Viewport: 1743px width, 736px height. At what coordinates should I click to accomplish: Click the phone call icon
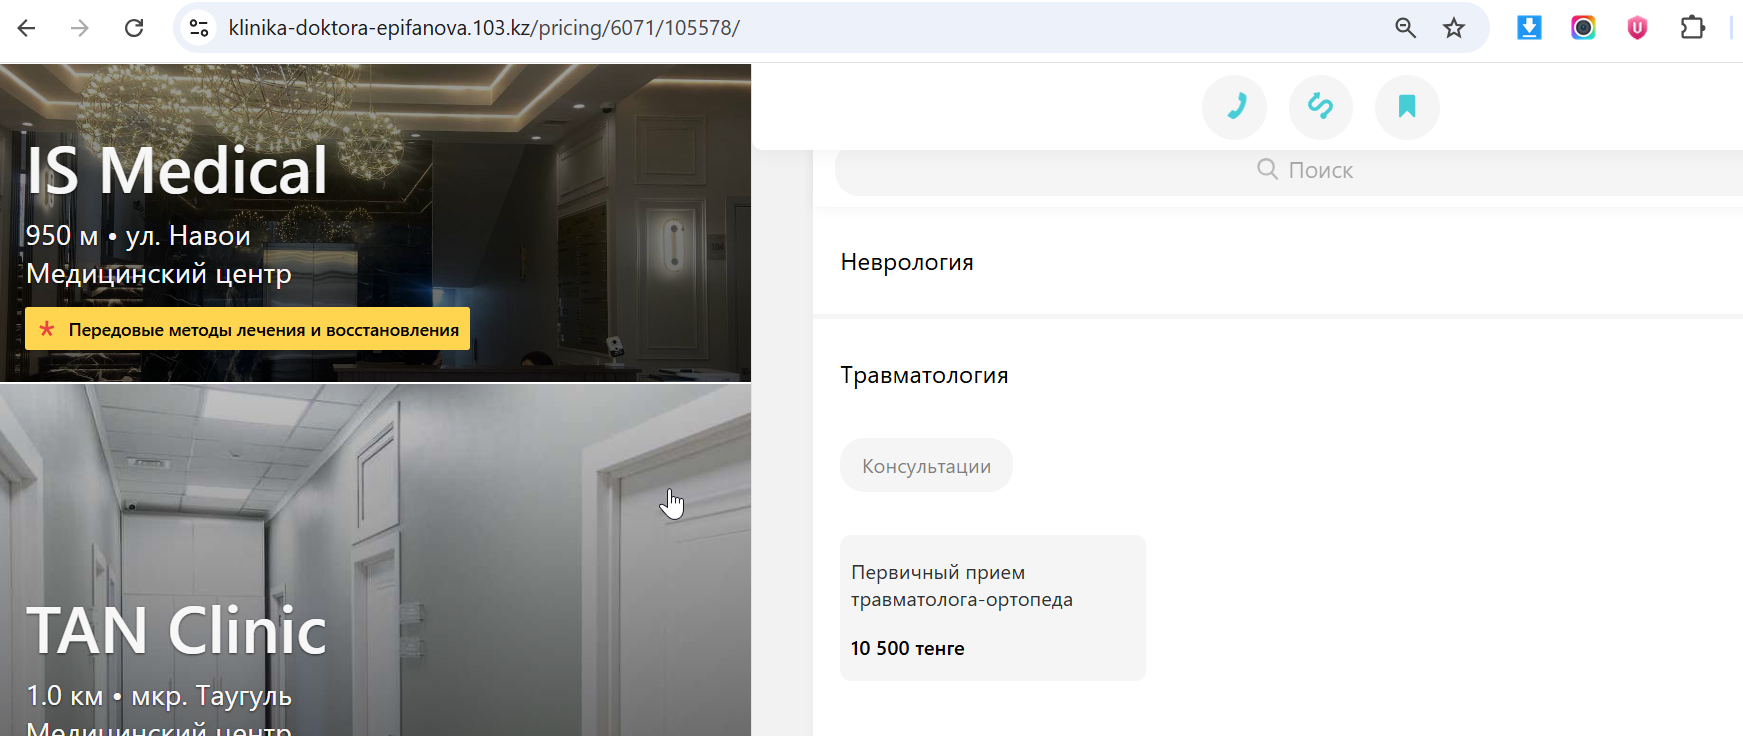tap(1234, 107)
